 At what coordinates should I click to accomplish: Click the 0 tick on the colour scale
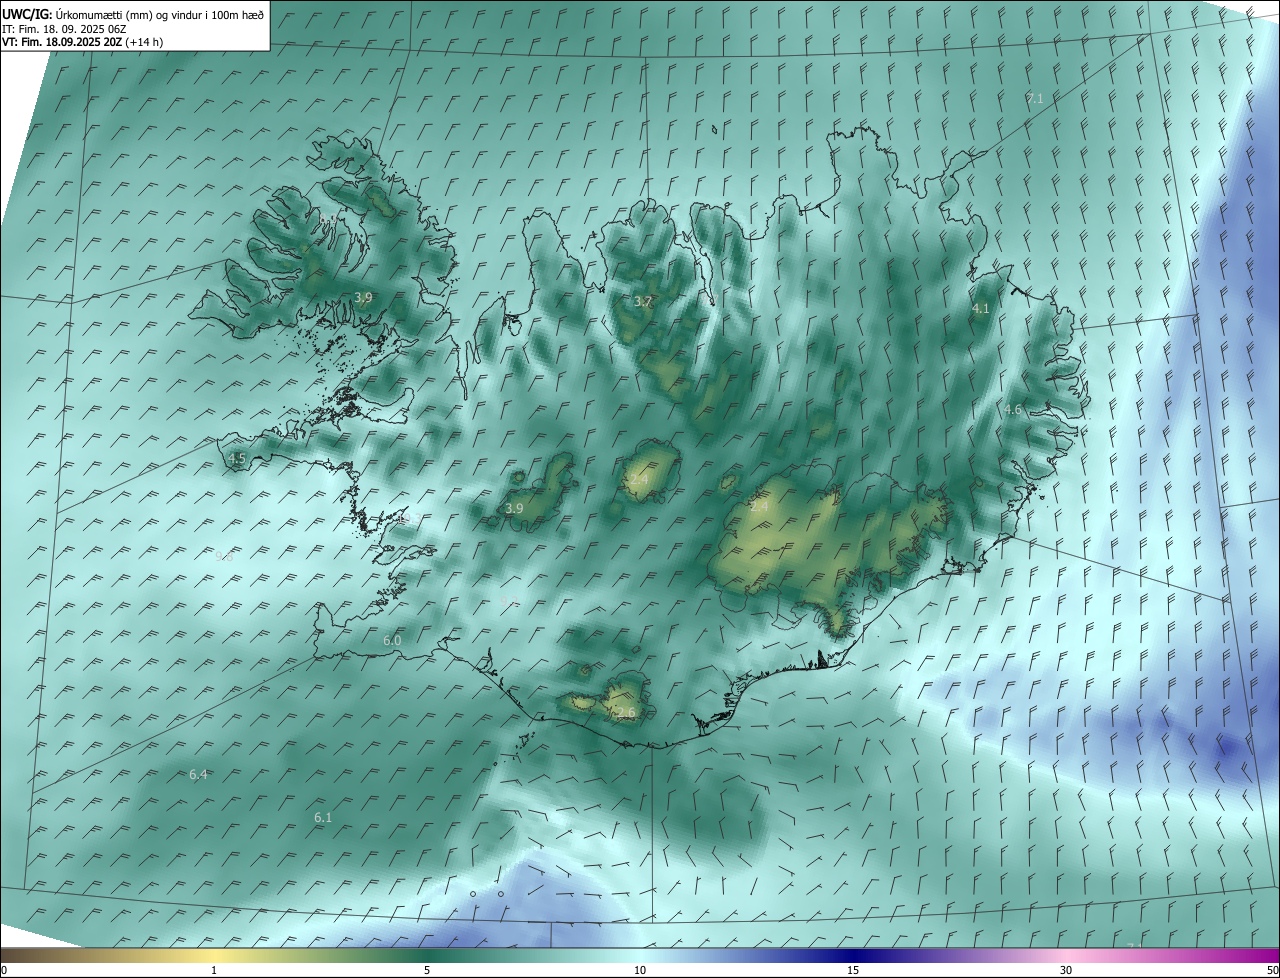point(3,971)
